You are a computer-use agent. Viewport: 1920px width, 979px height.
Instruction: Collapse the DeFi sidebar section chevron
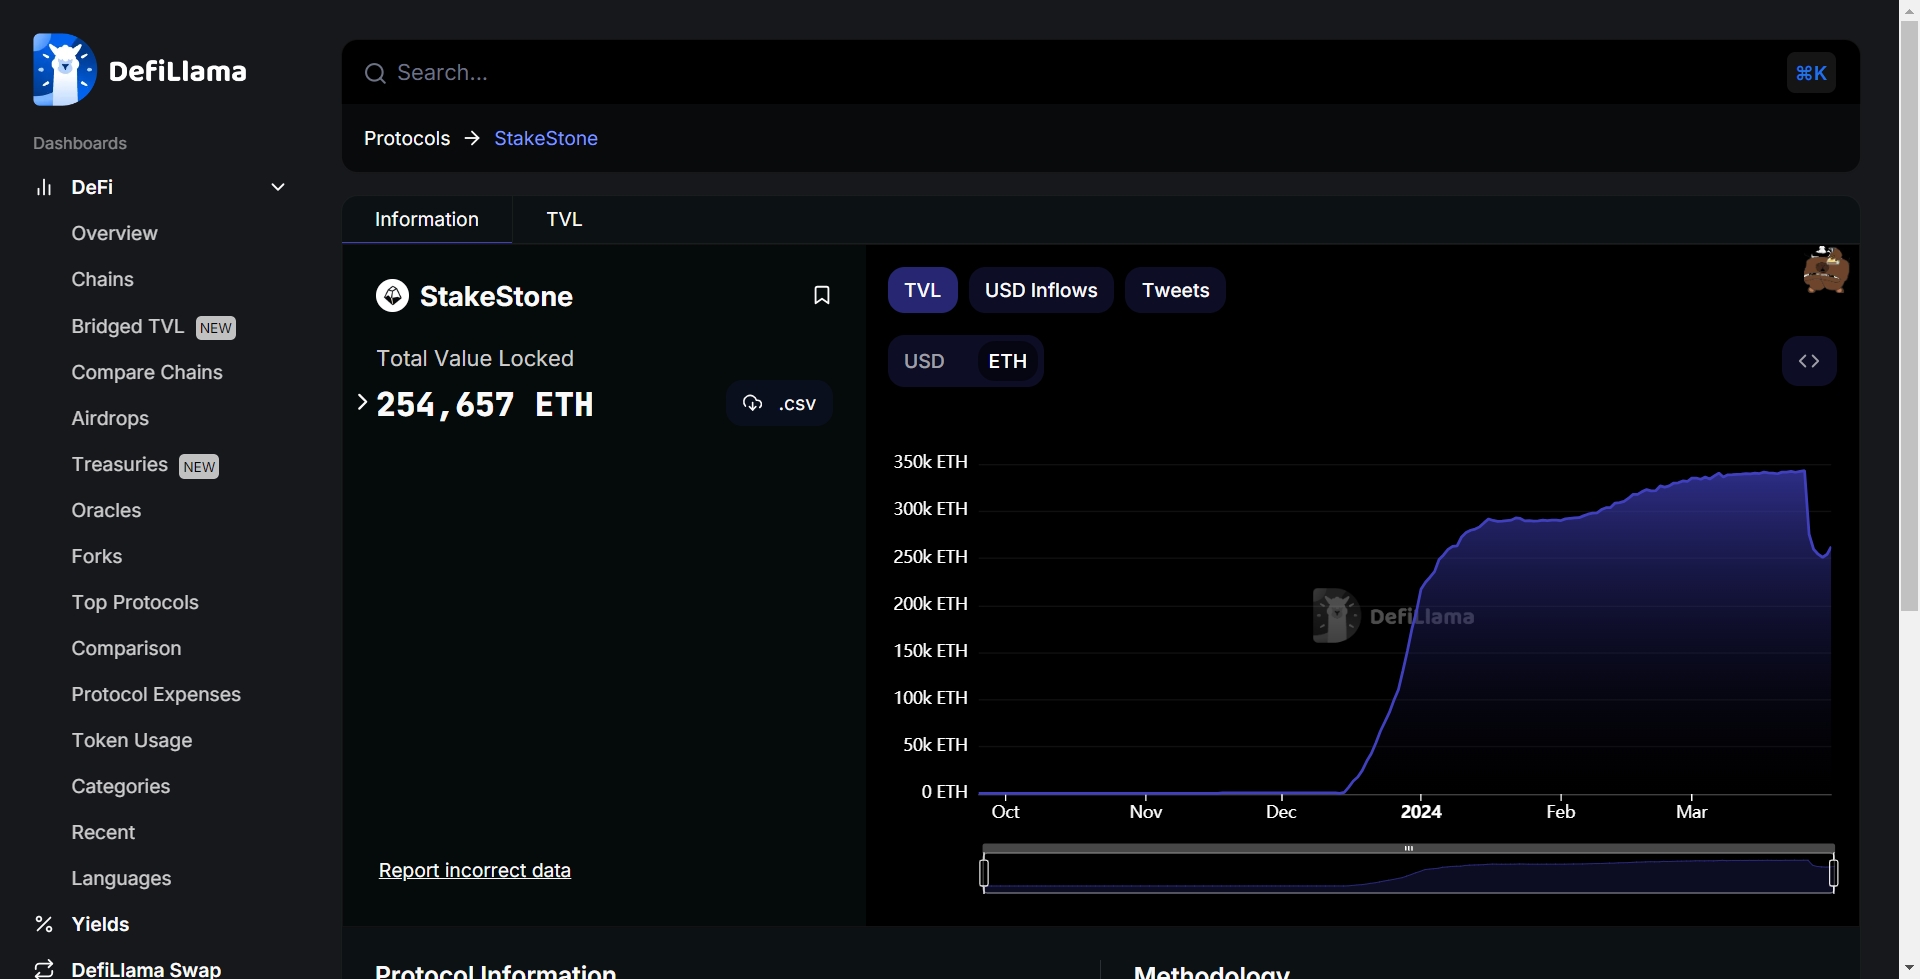pyautogui.click(x=278, y=187)
